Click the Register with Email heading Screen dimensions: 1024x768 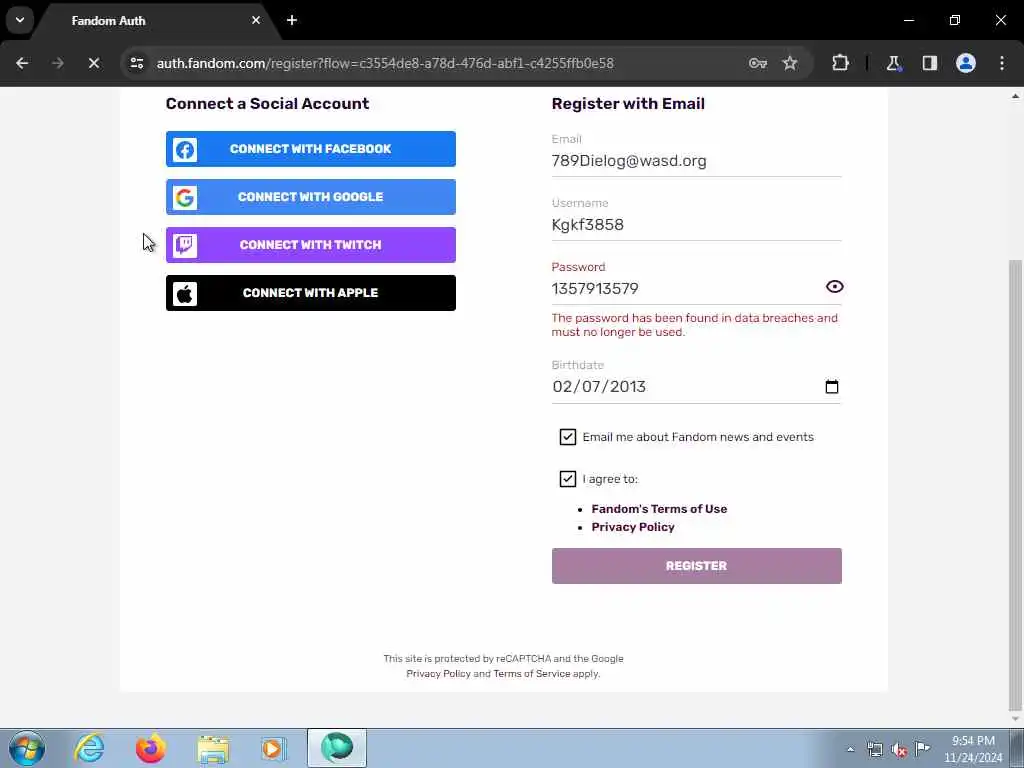628,103
